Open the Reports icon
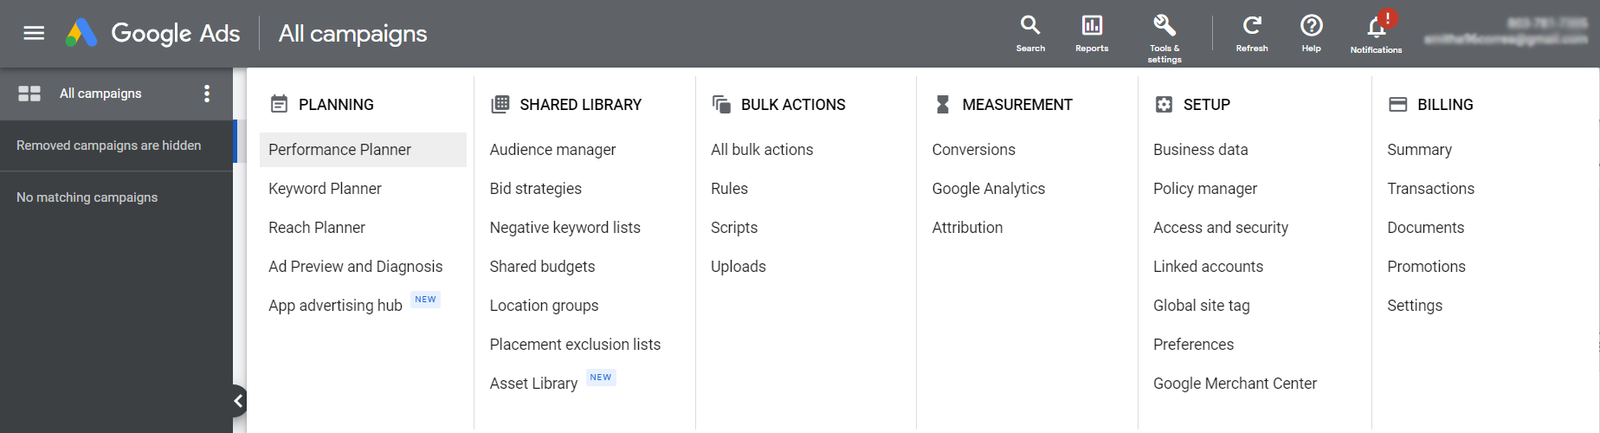 (x=1091, y=26)
